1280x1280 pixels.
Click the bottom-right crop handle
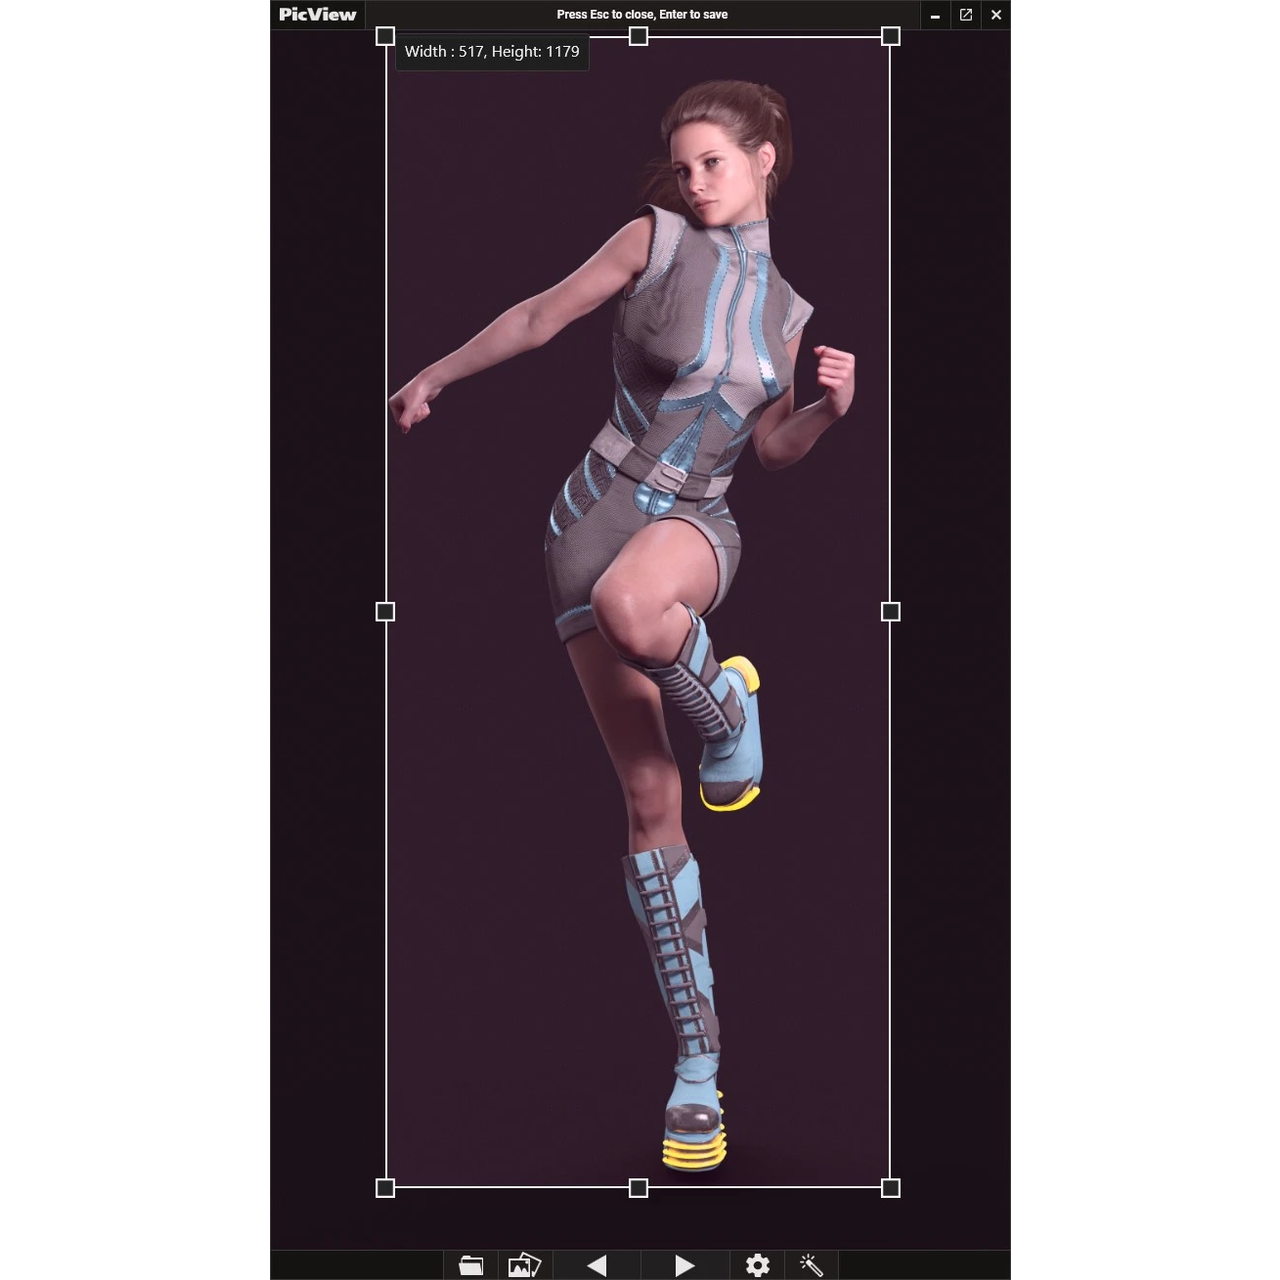(891, 1188)
